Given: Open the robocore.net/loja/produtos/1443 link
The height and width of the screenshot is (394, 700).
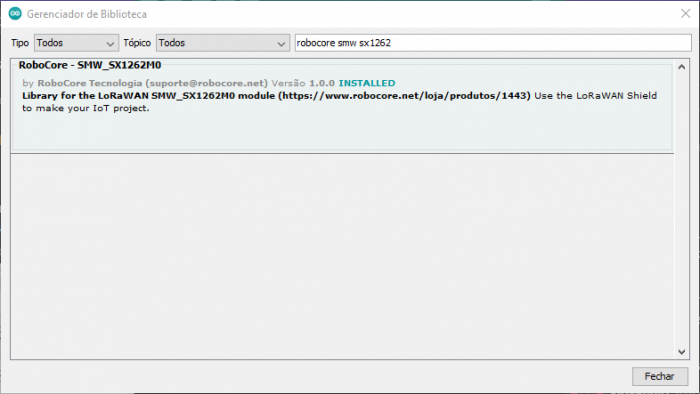Looking at the screenshot, I should coord(405,95).
